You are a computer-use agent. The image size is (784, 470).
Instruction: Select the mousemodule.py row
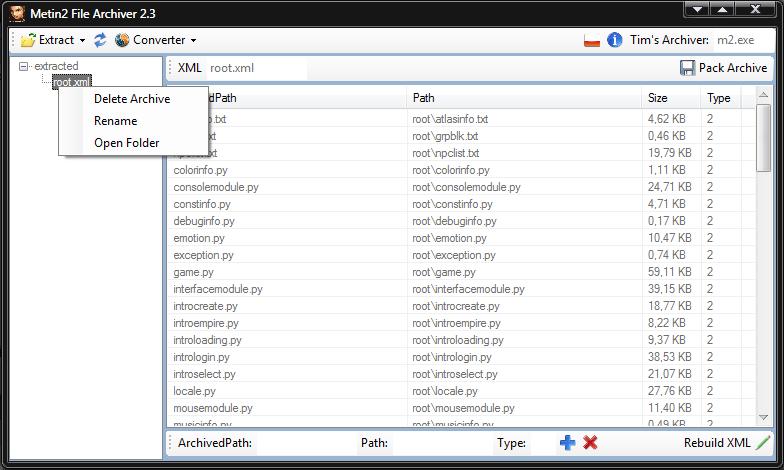coord(460,408)
